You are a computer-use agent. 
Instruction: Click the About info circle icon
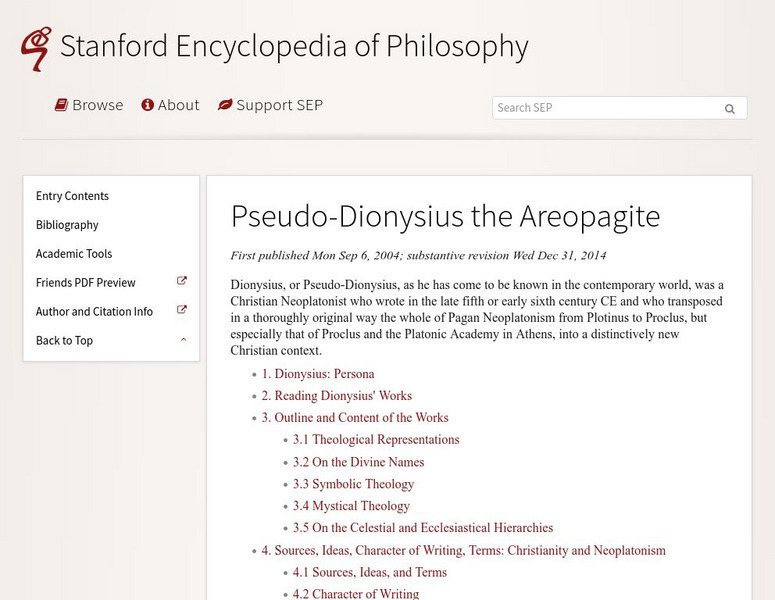147,105
